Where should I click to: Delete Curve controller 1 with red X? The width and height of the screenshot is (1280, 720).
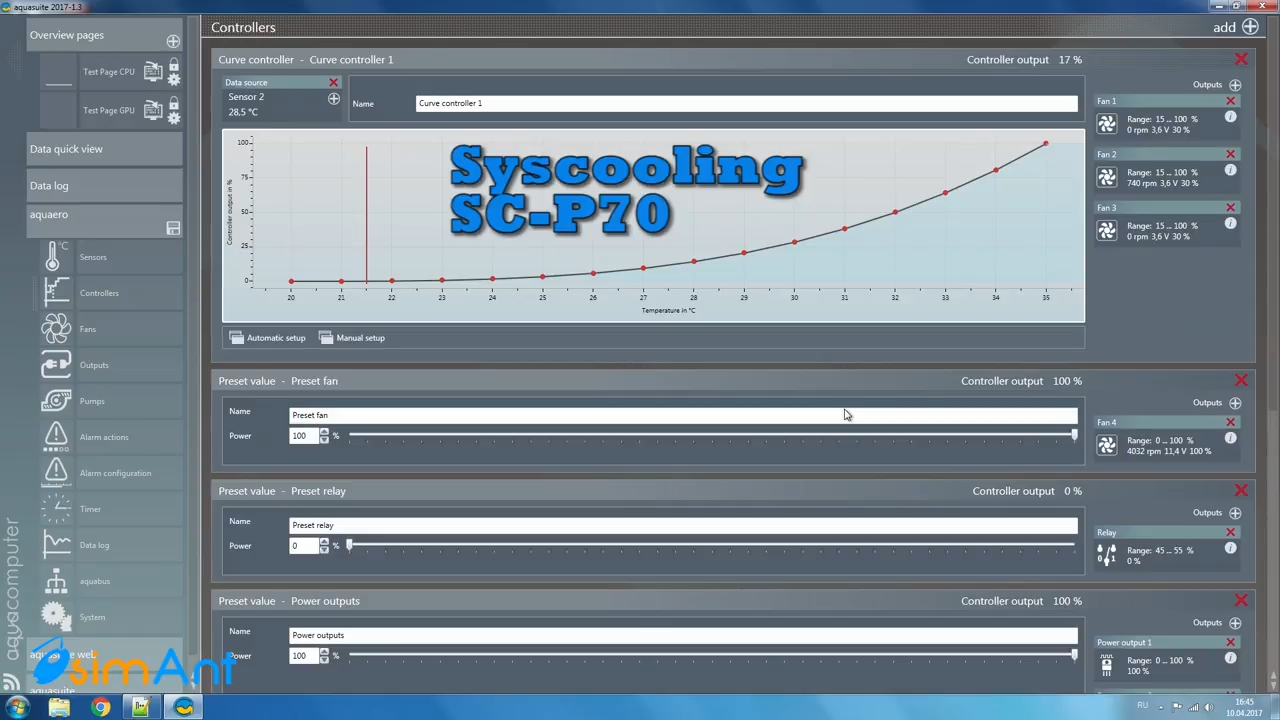click(x=1241, y=60)
